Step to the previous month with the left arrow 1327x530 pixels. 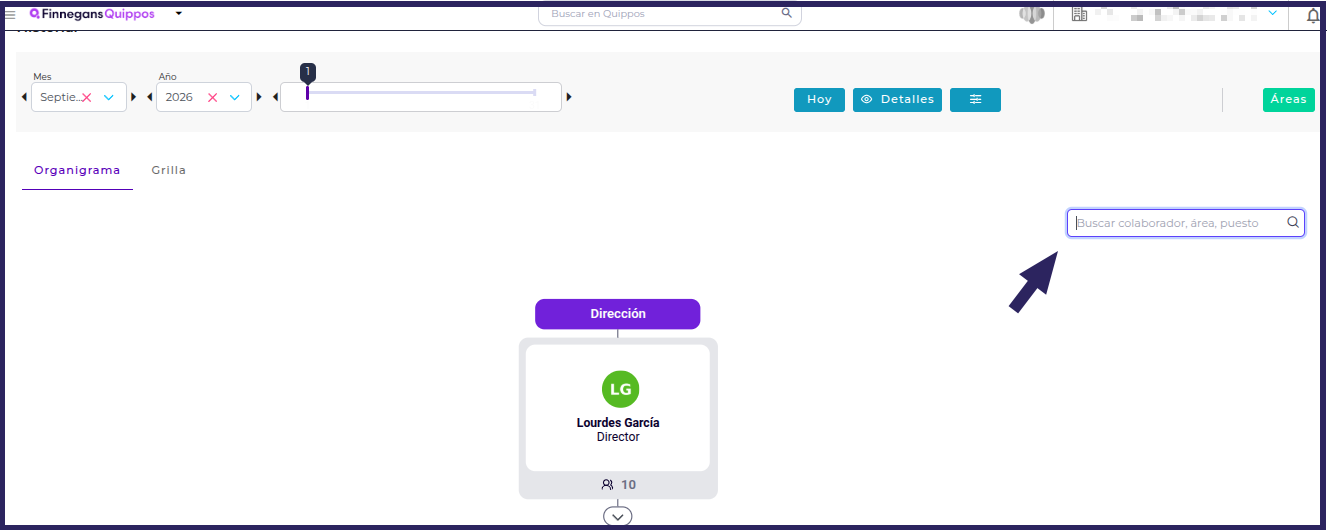(24, 97)
